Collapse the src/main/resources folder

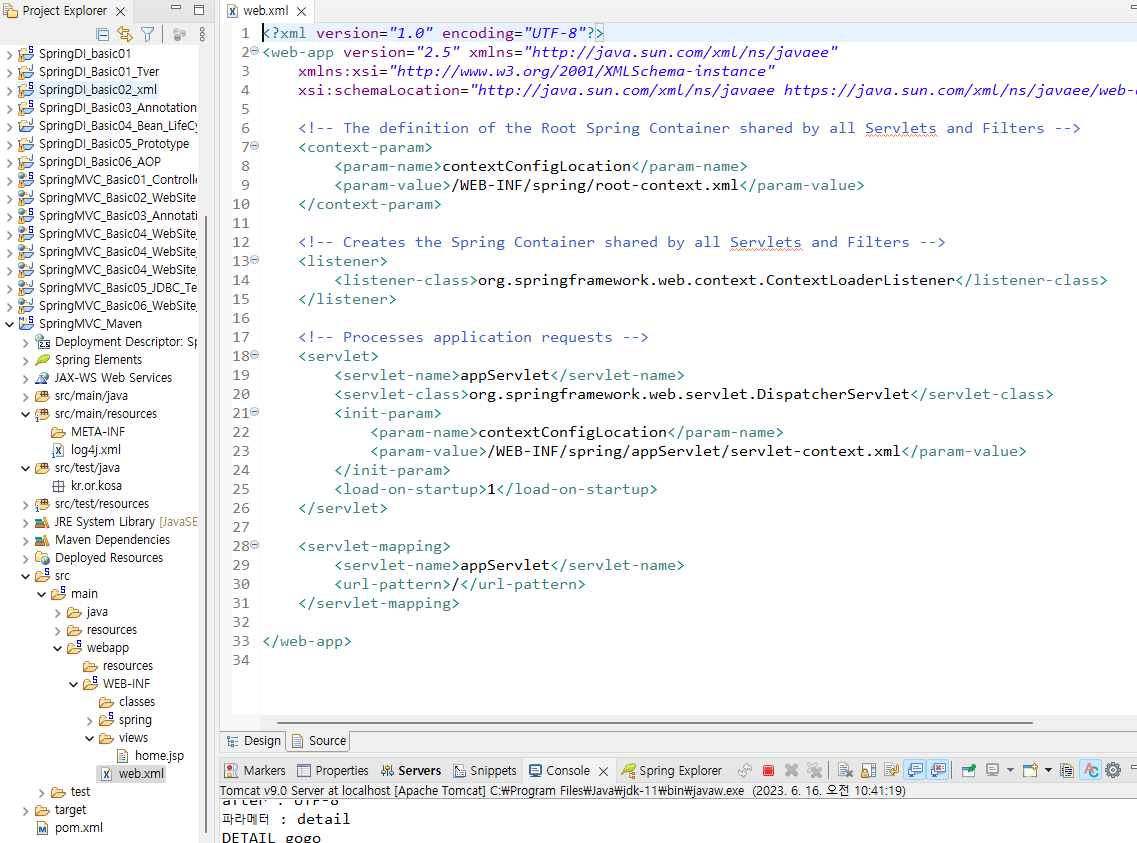coord(25,415)
